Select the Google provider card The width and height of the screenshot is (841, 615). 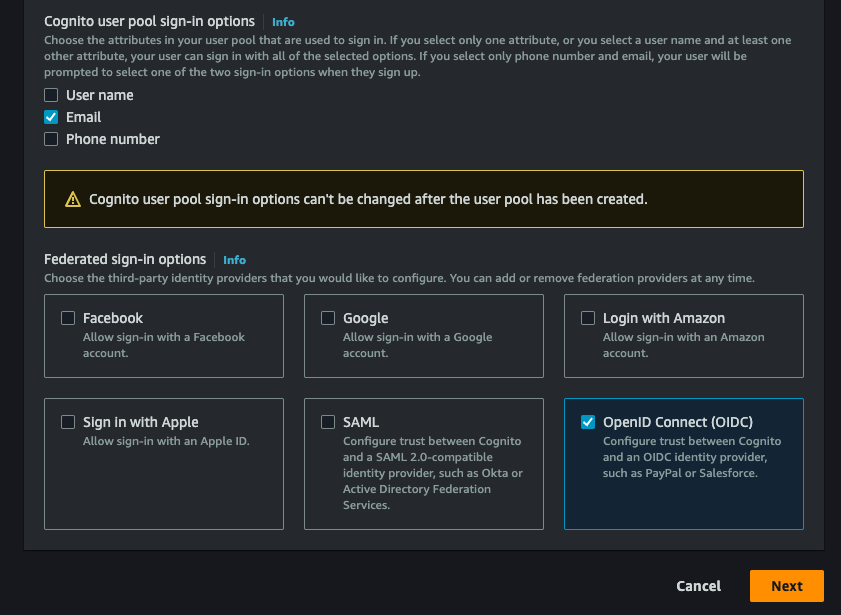(423, 336)
